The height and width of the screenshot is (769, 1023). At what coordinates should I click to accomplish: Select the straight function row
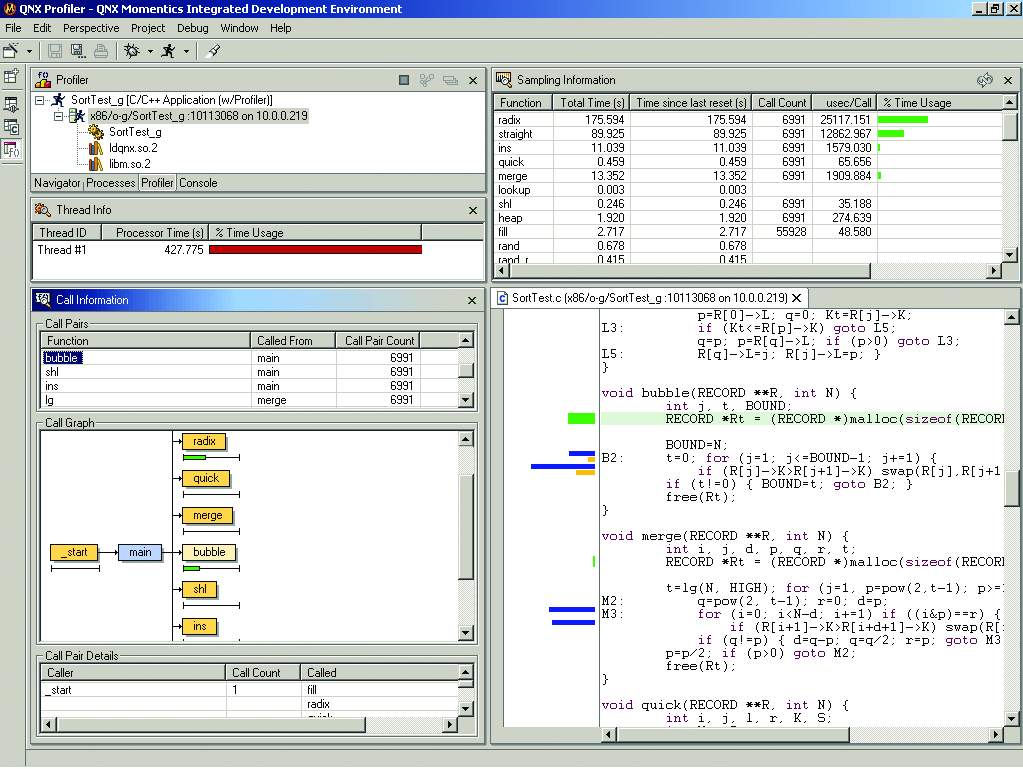[x=748, y=134]
